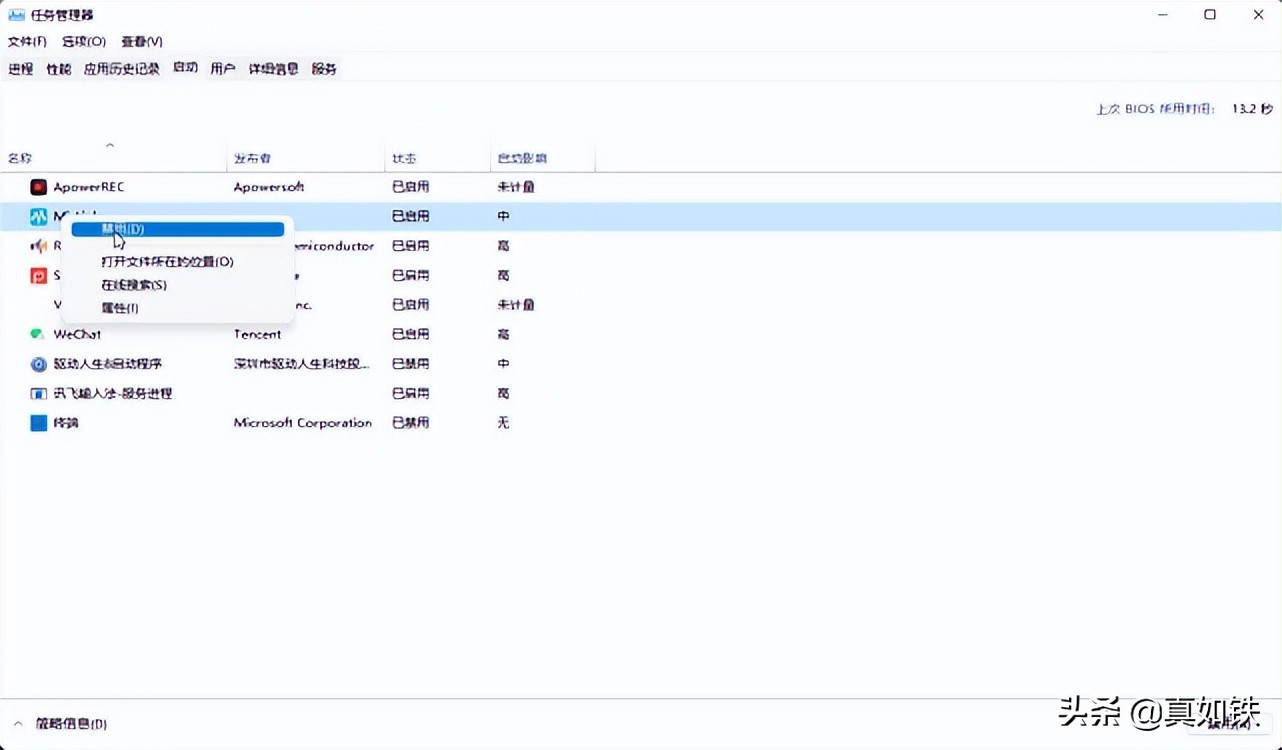Click the round 驱动人生 gear icon
The width and height of the screenshot is (1282, 750).
coord(39,364)
